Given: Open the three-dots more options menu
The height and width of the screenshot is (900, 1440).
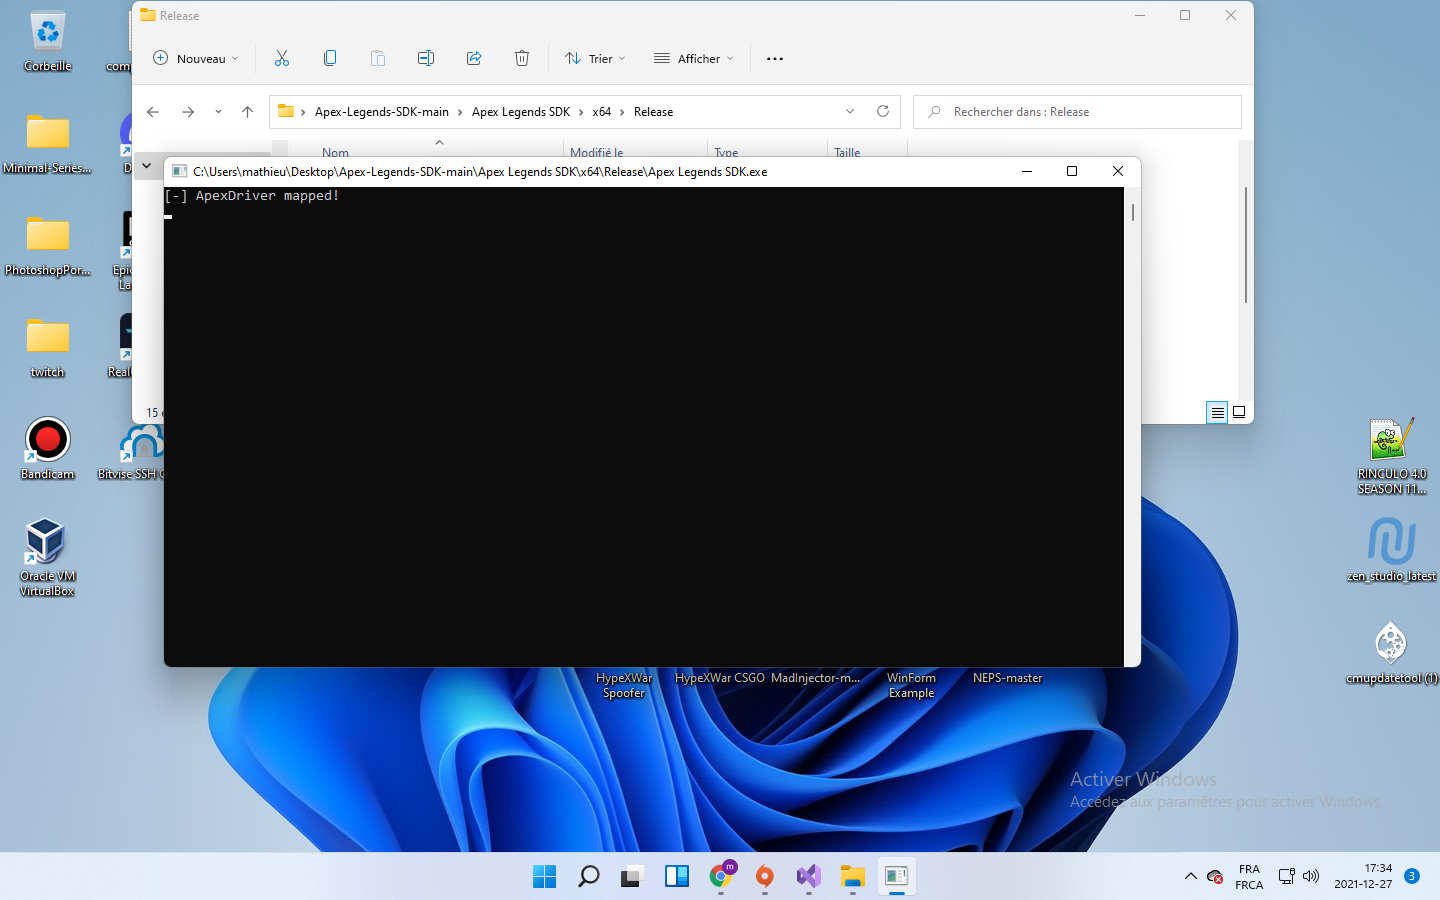Looking at the screenshot, I should coord(775,59).
